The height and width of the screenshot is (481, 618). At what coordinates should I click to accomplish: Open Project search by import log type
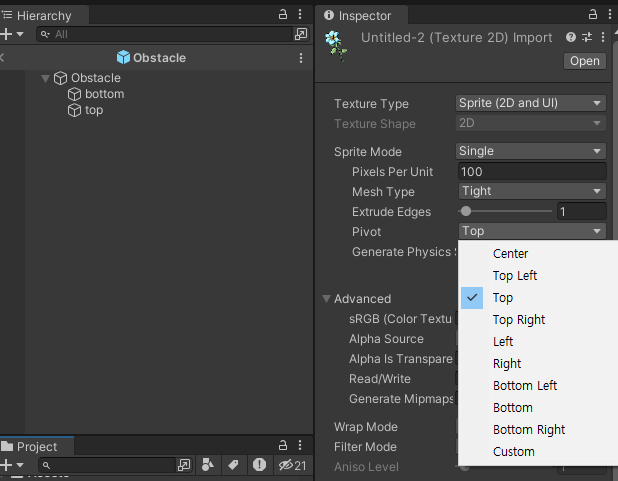coord(259,465)
